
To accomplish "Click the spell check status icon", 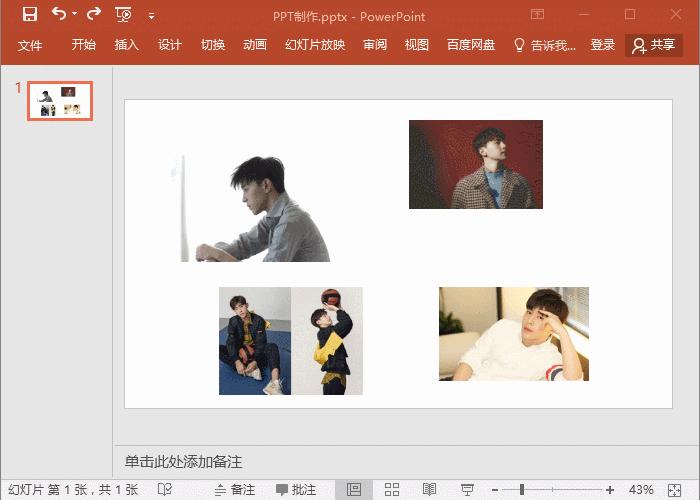I will [165, 490].
